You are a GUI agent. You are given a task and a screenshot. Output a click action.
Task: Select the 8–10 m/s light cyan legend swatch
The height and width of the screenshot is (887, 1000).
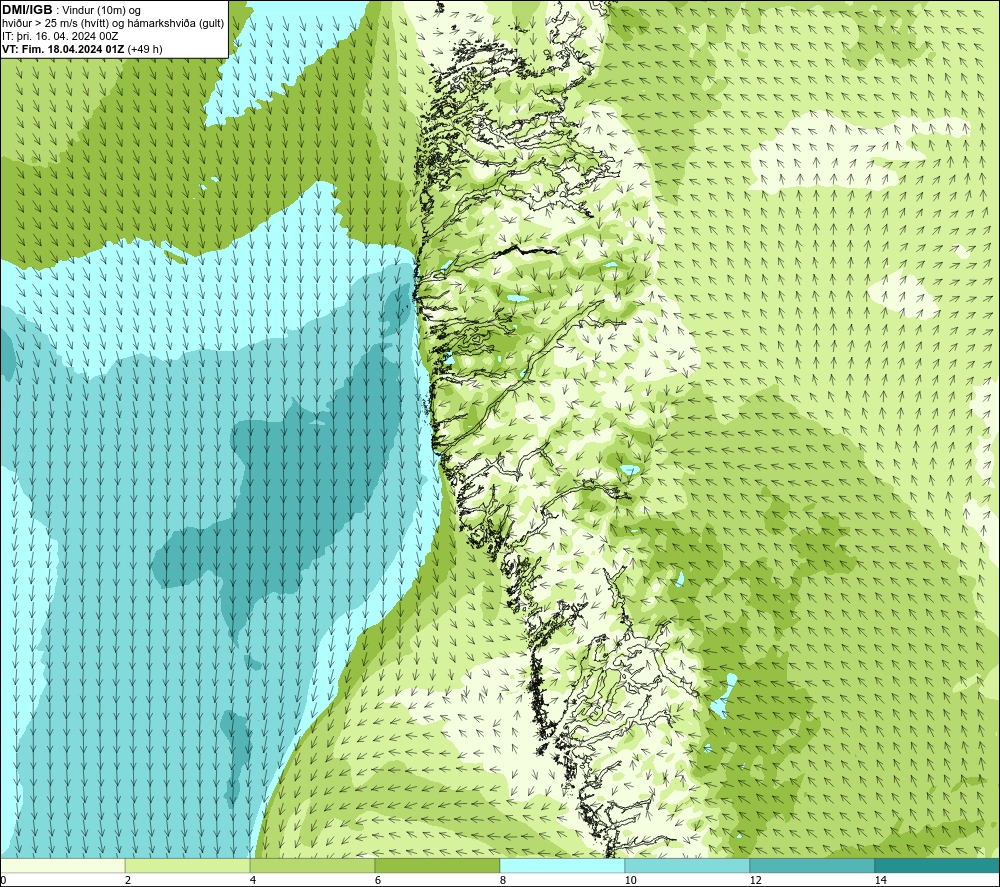point(562,865)
